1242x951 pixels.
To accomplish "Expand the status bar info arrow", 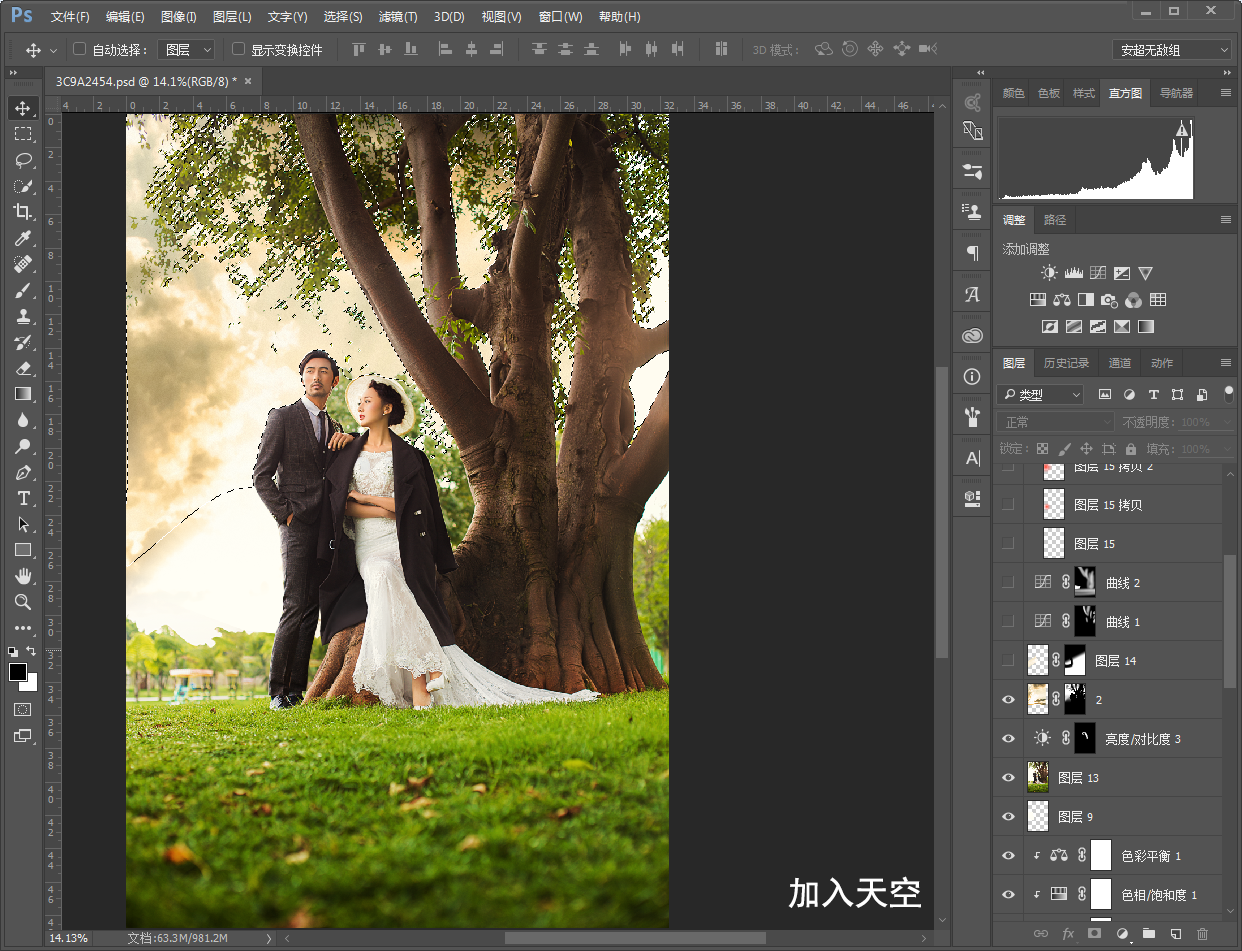I will pyautogui.click(x=268, y=939).
